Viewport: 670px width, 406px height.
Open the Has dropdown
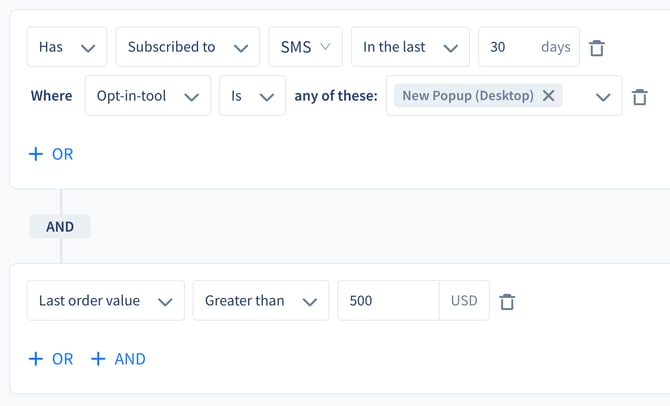click(x=67, y=47)
